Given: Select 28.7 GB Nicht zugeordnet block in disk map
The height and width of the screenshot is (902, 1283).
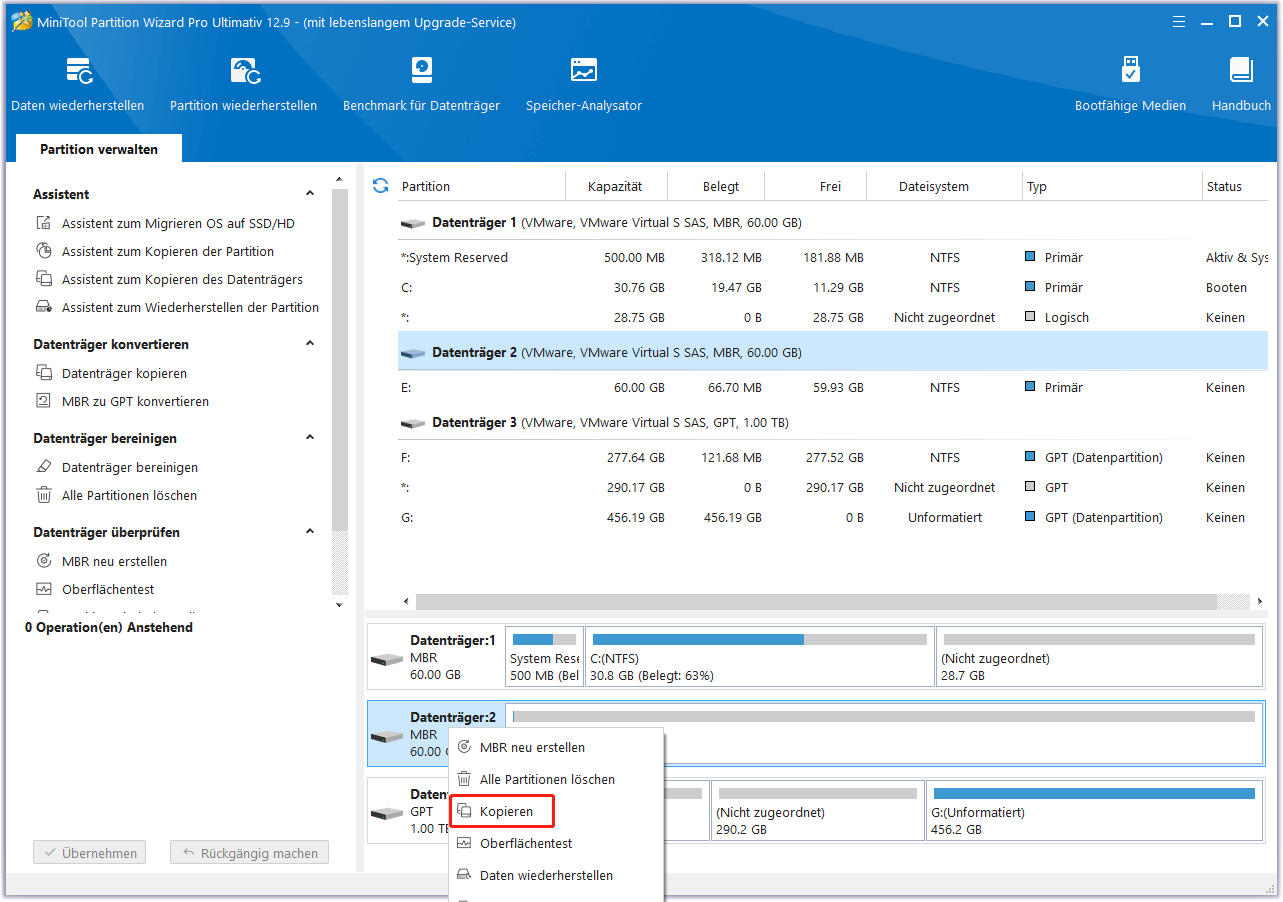Looking at the screenshot, I should tap(1099, 657).
